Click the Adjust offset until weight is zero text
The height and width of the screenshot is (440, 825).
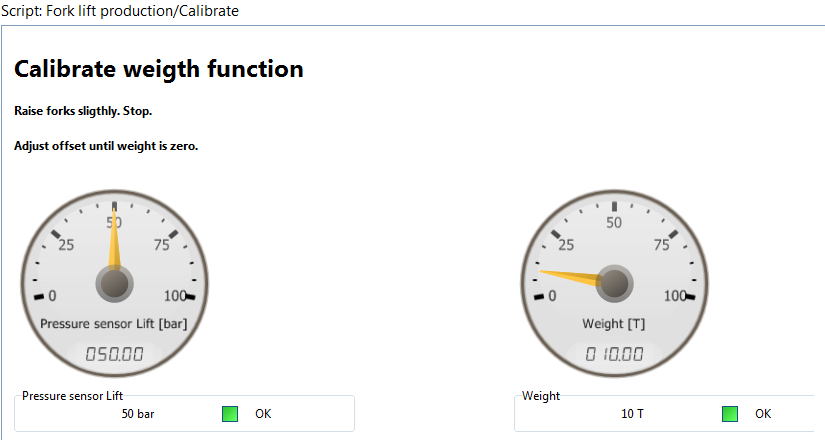106,146
